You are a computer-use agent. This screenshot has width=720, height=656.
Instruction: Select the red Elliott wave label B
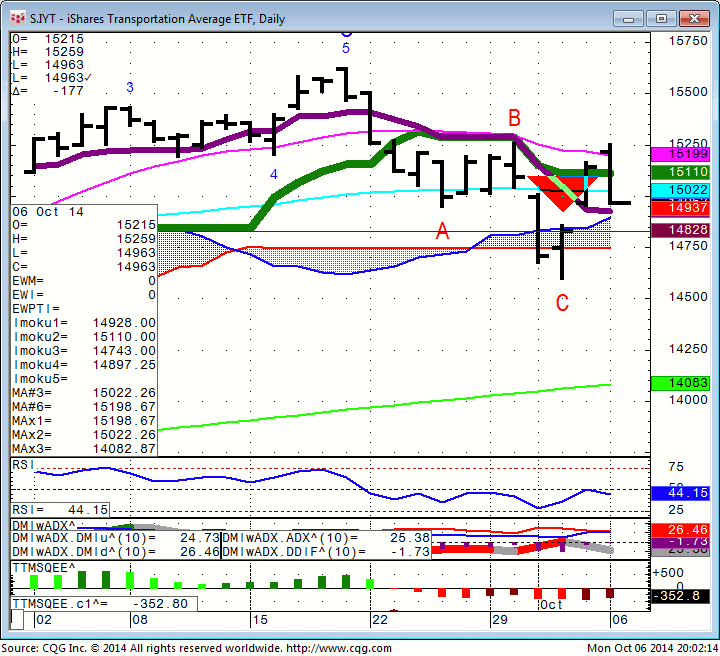tap(514, 118)
